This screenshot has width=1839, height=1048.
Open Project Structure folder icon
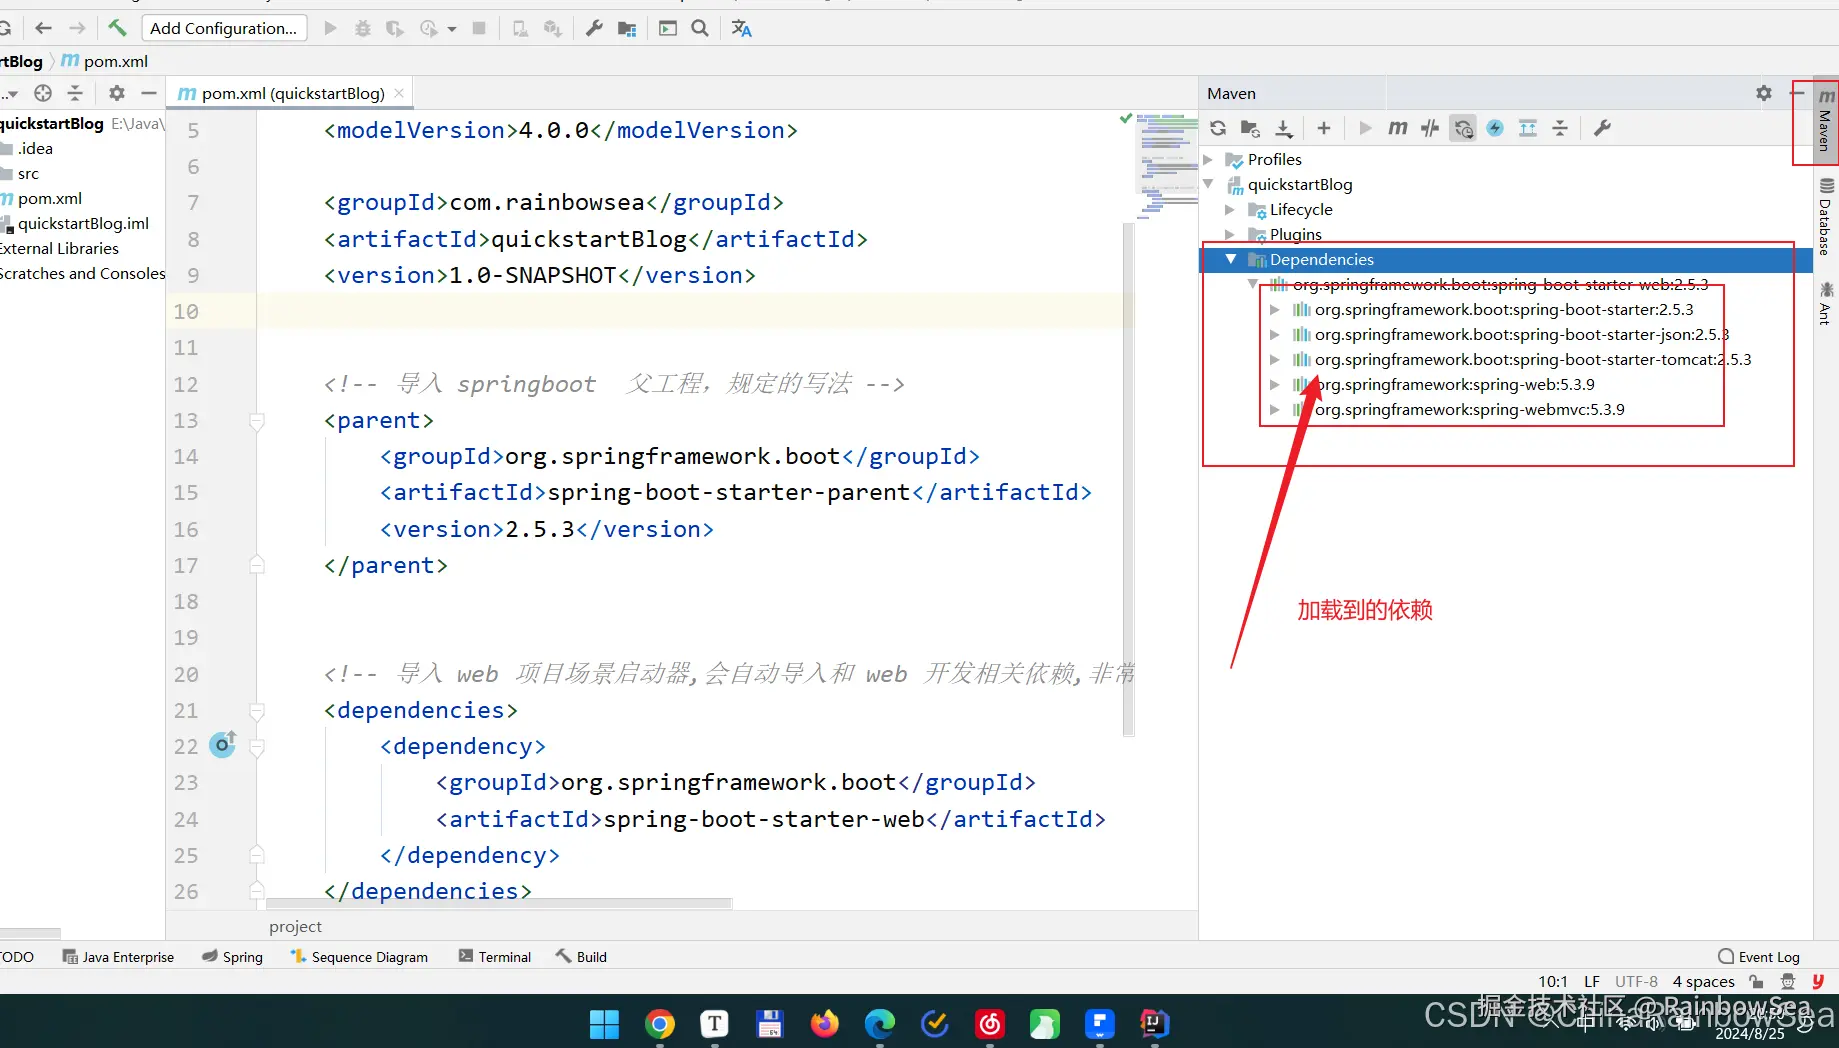click(x=627, y=28)
